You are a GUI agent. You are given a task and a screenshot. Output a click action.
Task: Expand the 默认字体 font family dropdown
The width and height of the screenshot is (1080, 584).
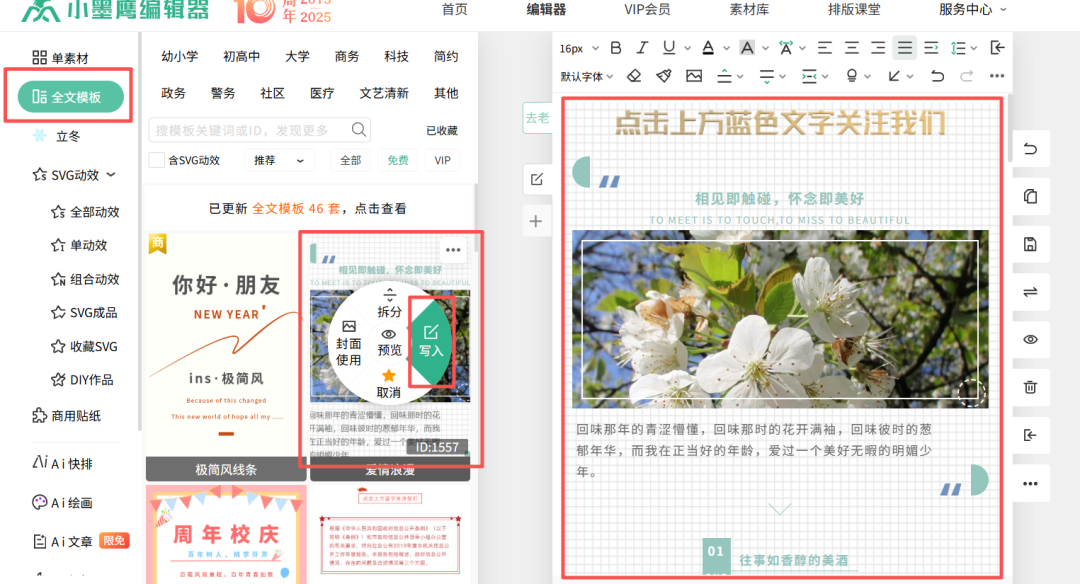pos(586,76)
